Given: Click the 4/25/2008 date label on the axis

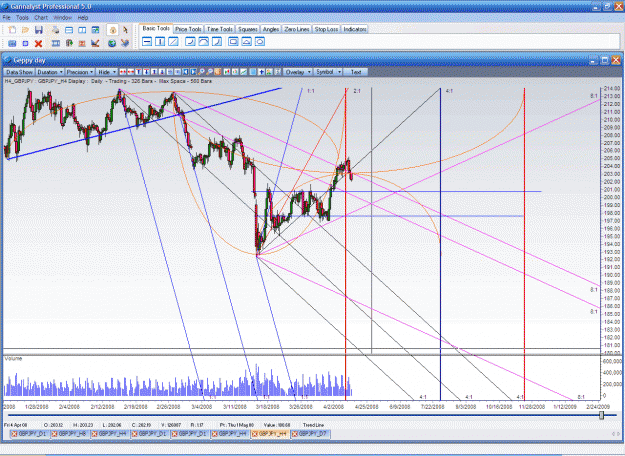Looking at the screenshot, I should tap(366, 407).
